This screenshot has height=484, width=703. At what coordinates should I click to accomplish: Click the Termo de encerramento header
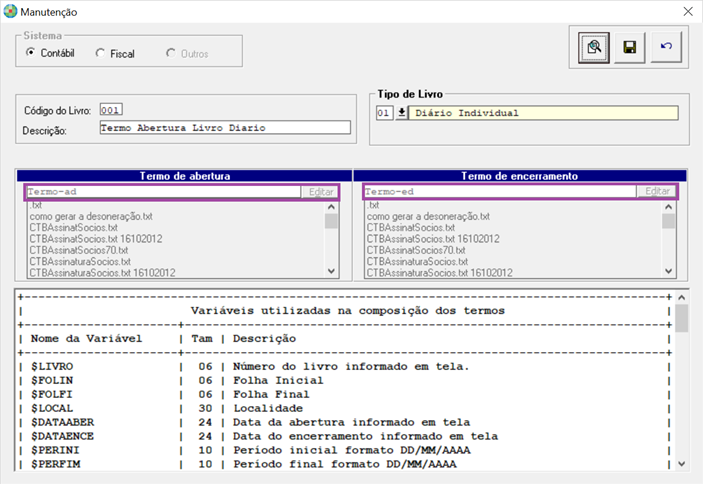tap(520, 176)
